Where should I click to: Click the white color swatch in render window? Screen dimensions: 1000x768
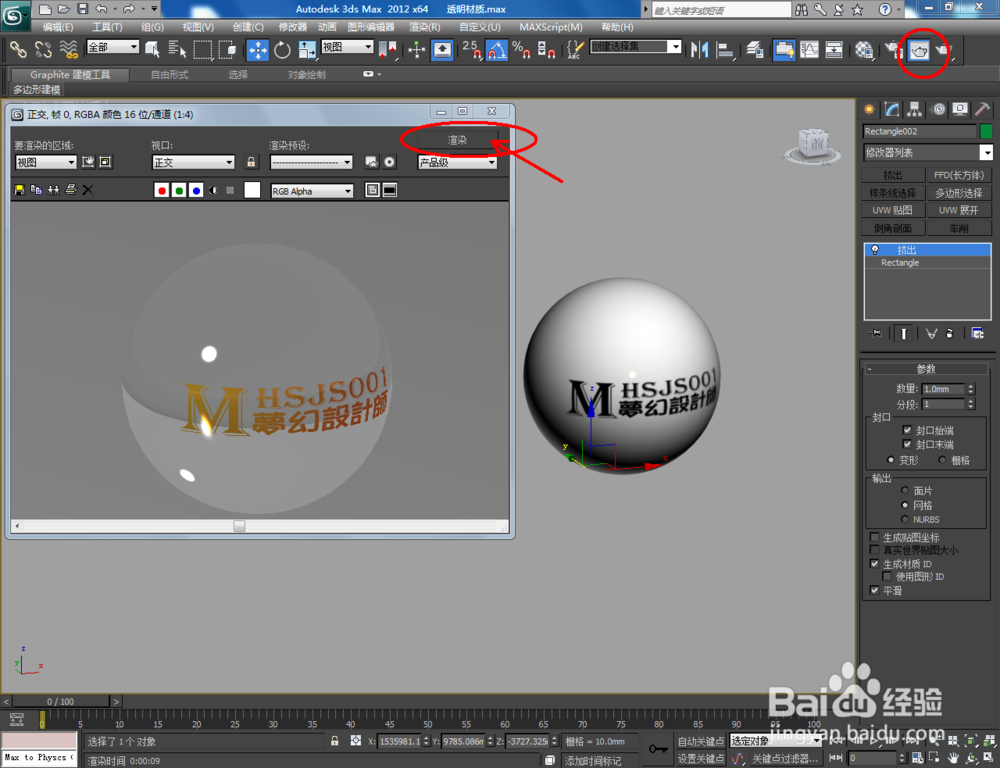click(x=252, y=190)
